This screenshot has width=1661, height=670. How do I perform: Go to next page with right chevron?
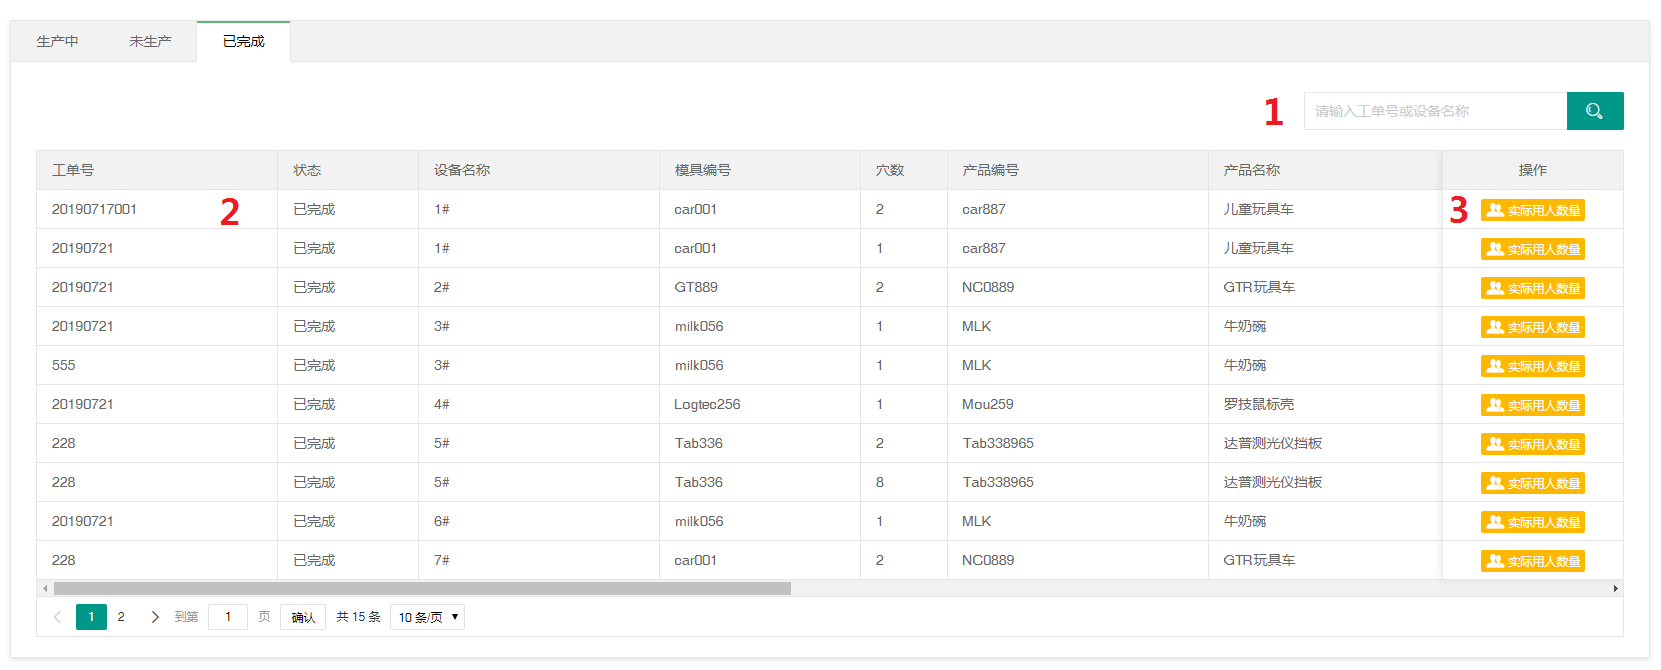tap(155, 617)
